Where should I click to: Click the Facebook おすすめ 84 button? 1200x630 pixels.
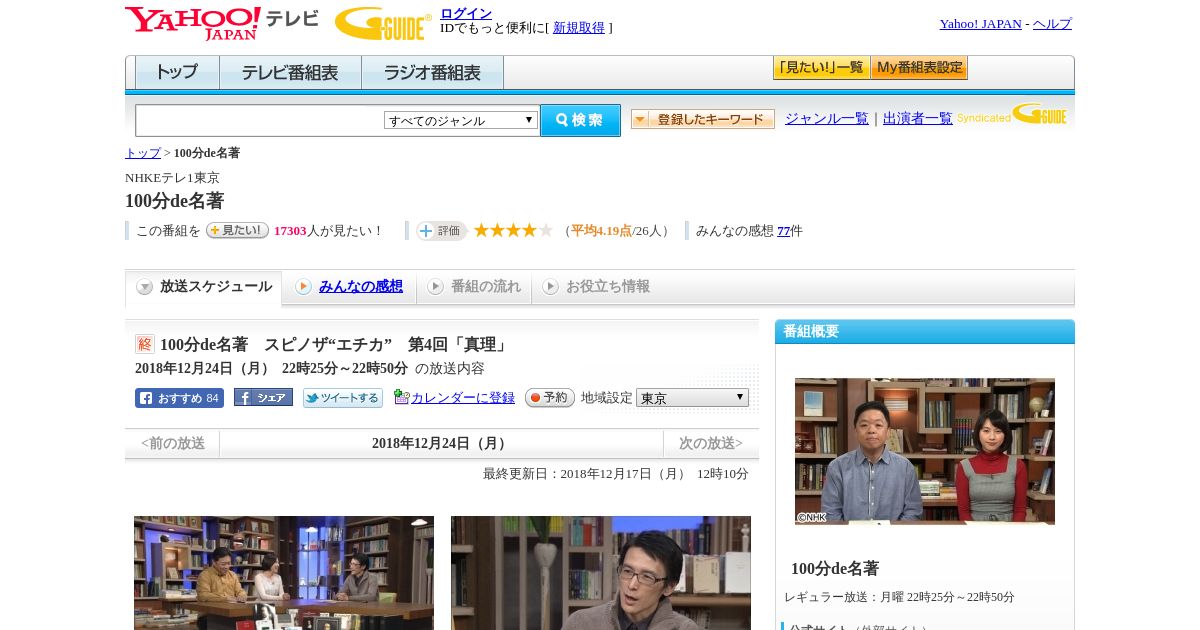coord(179,398)
